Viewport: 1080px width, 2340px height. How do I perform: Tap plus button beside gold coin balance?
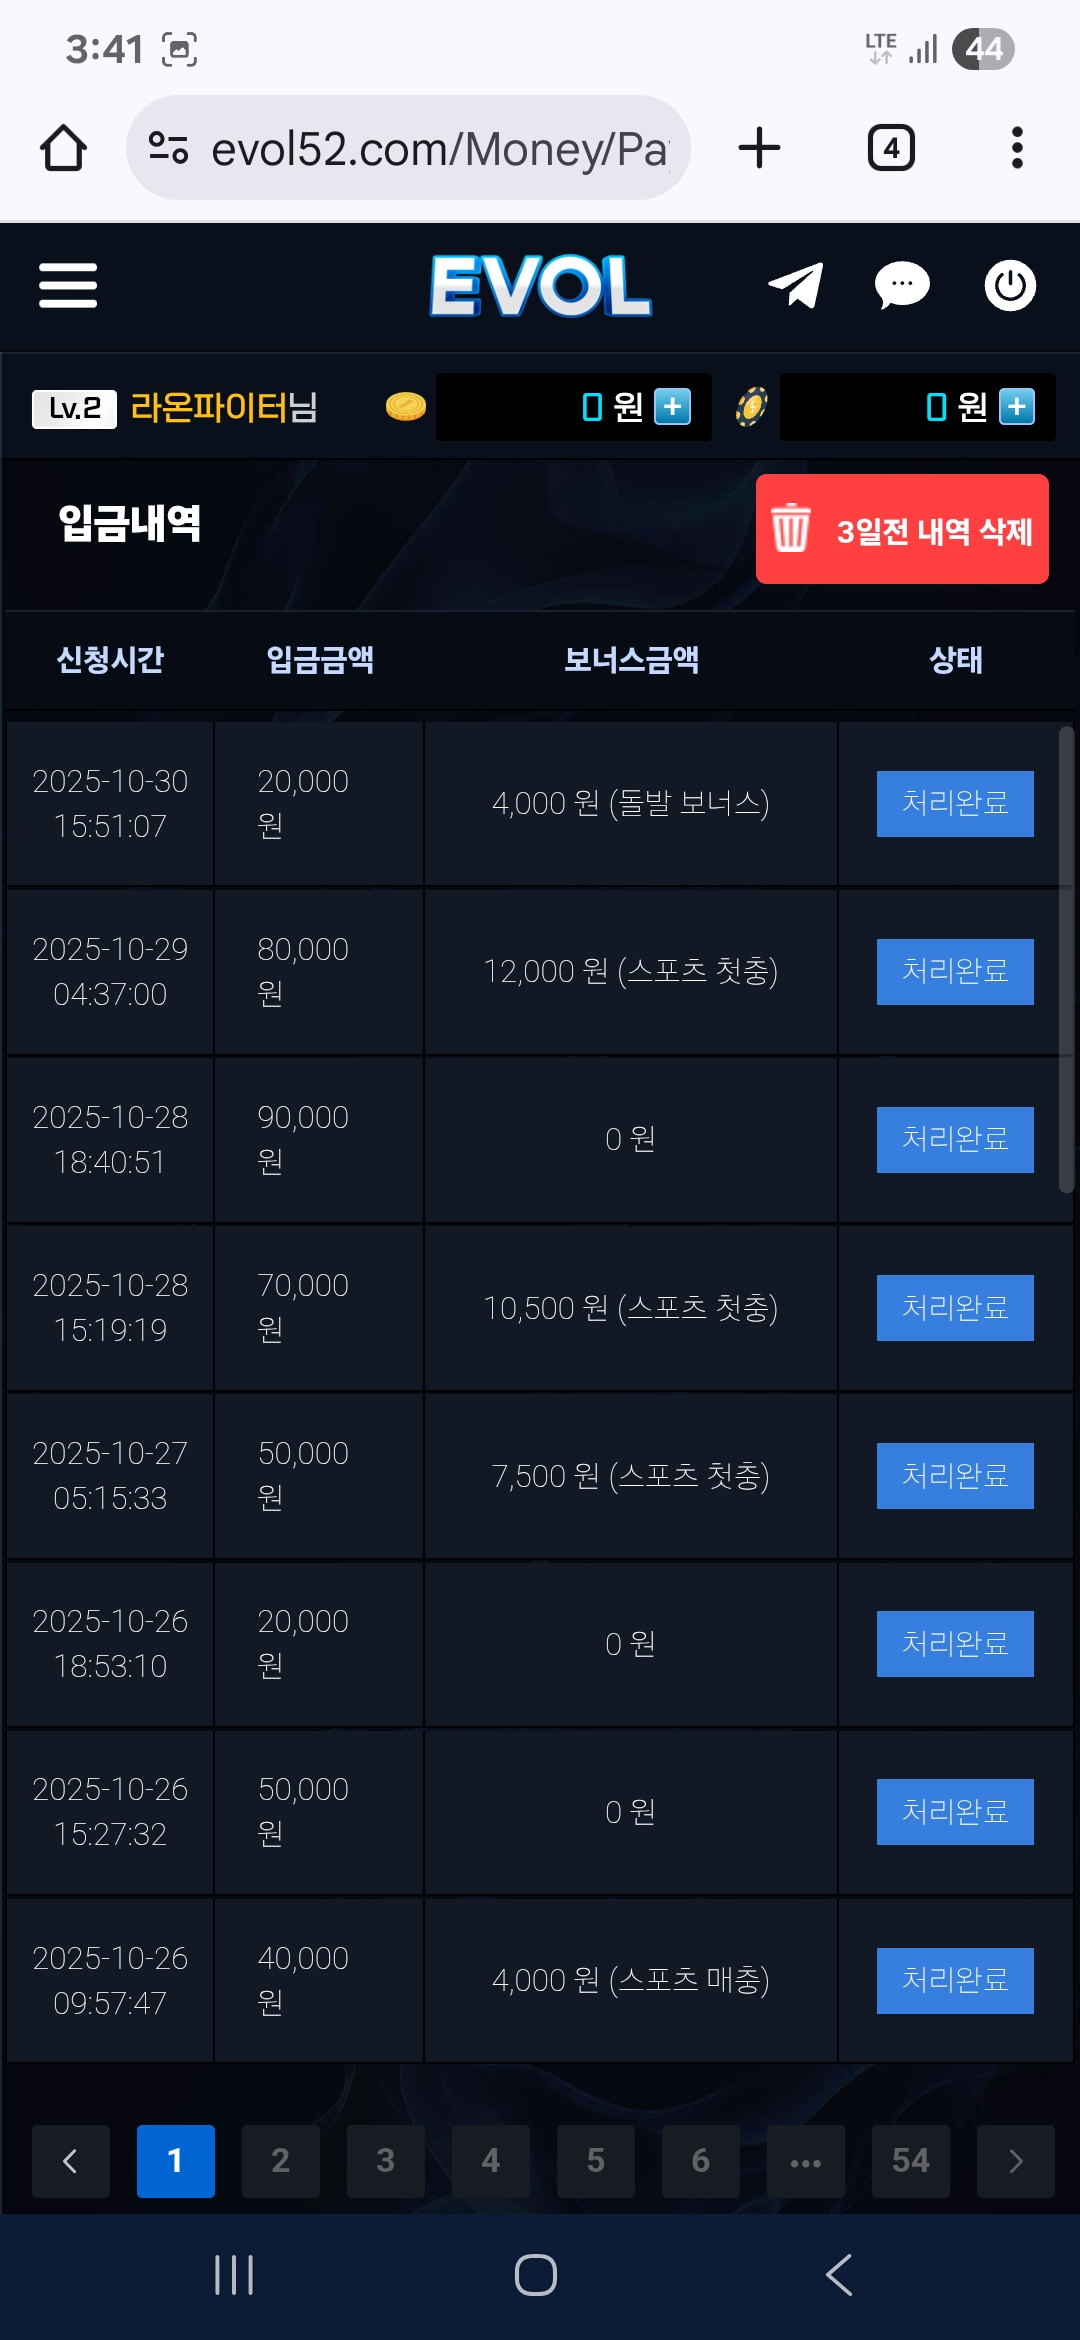(672, 407)
